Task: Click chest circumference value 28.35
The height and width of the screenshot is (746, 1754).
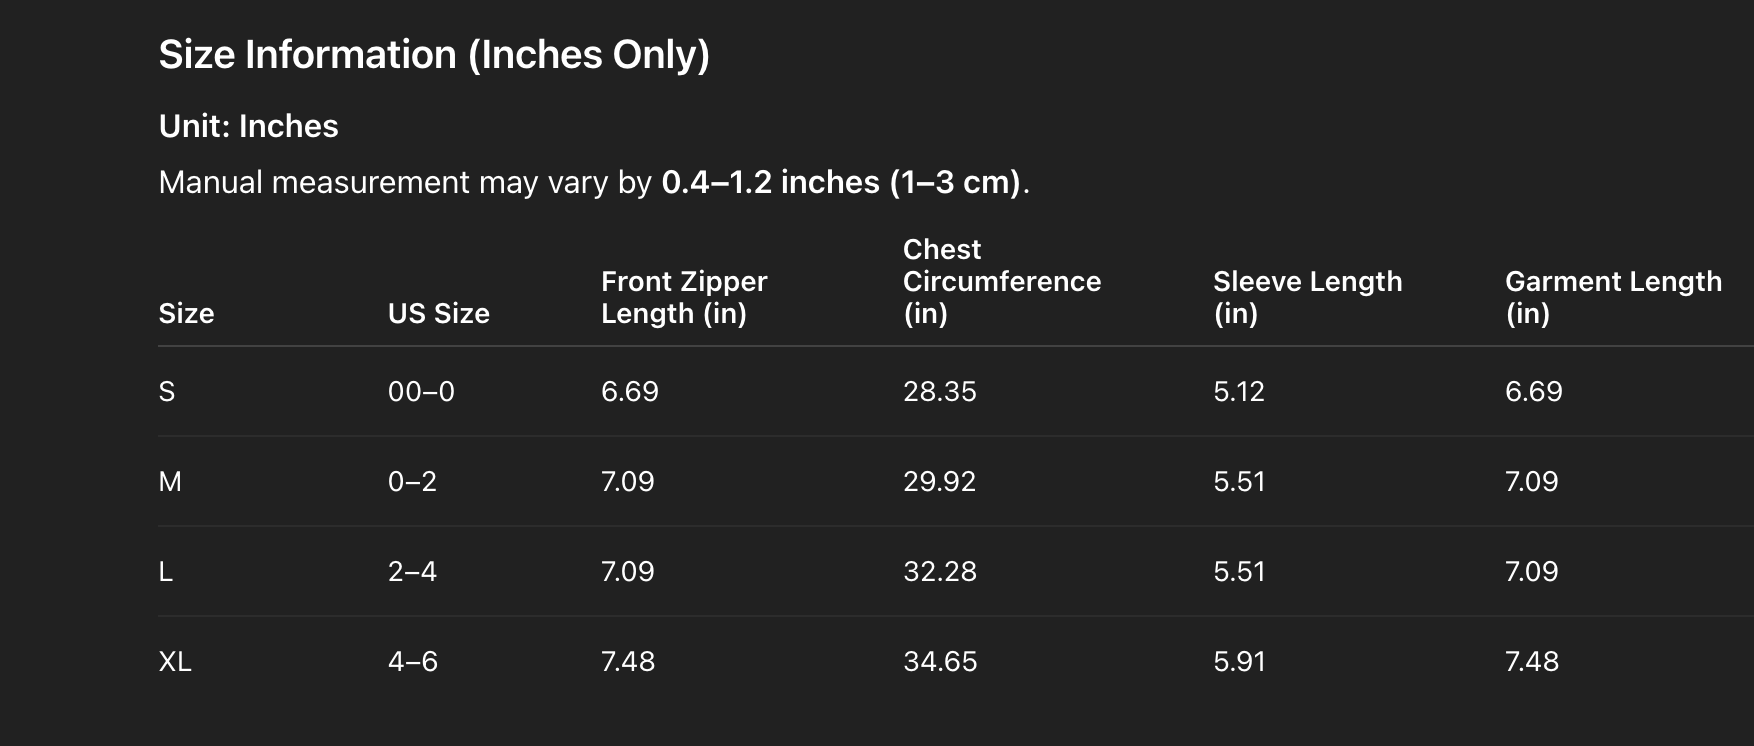Action: point(940,392)
